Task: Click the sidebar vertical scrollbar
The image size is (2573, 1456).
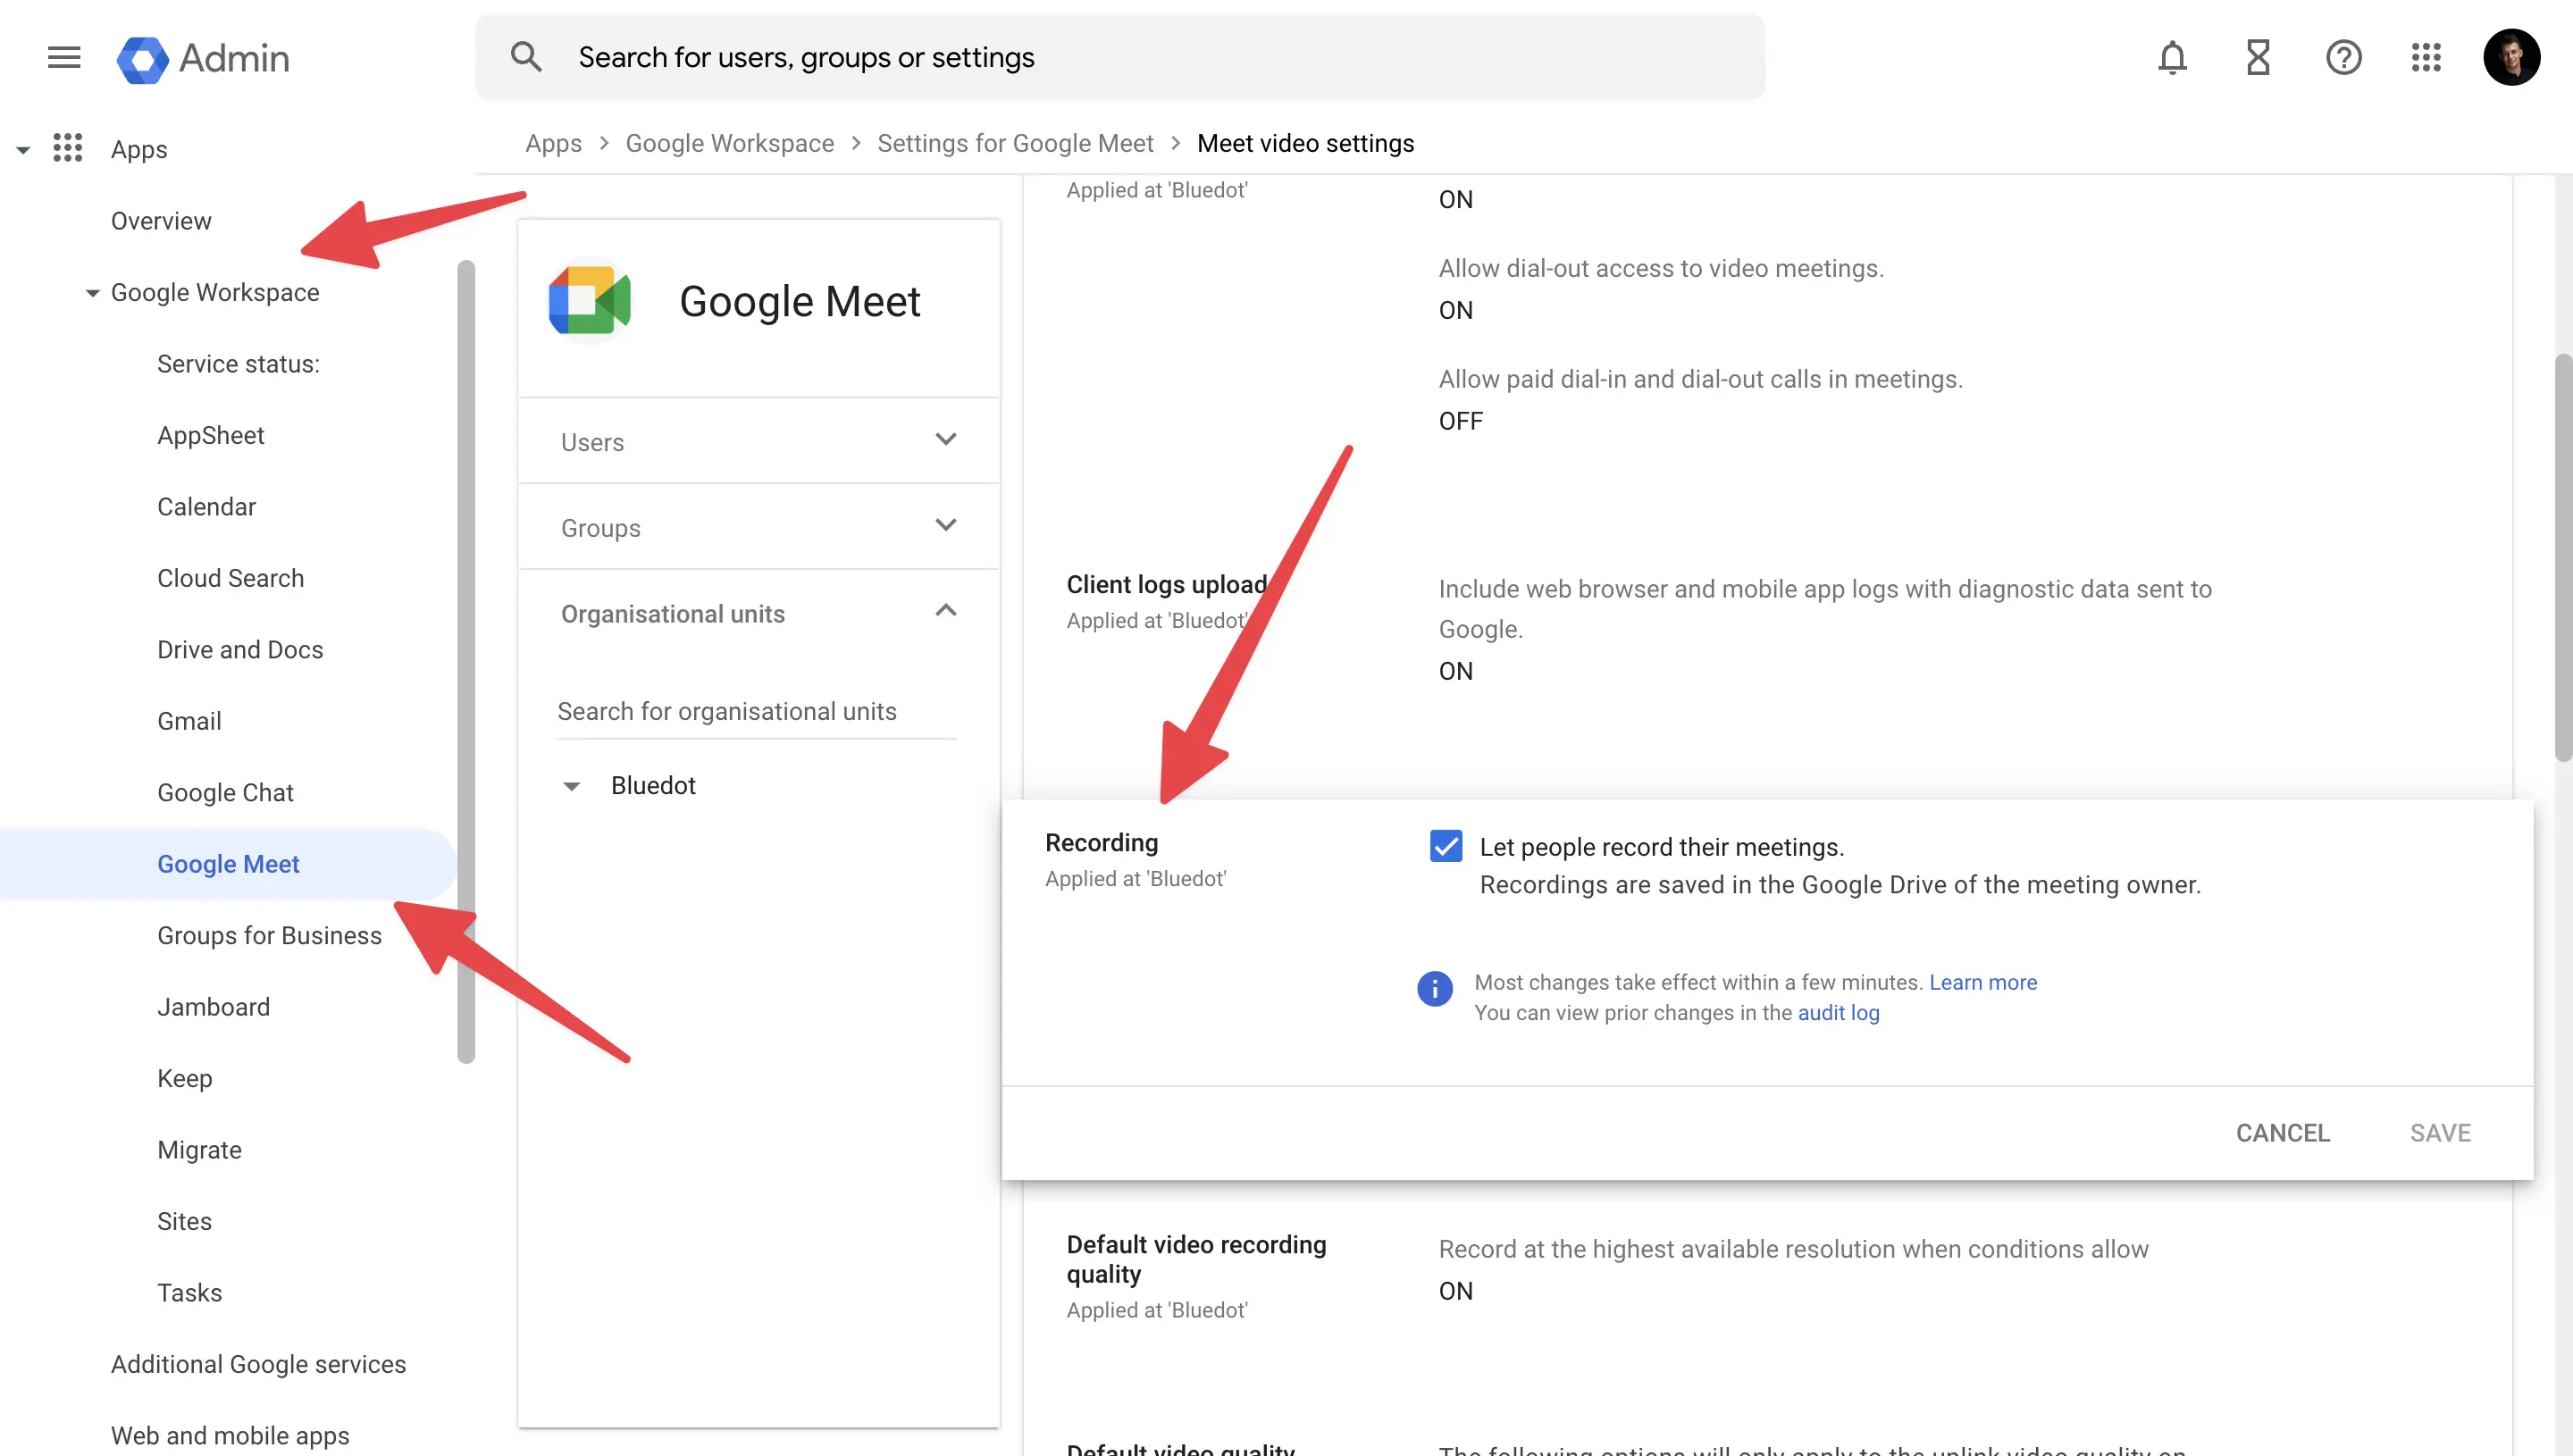Action: pyautogui.click(x=465, y=661)
